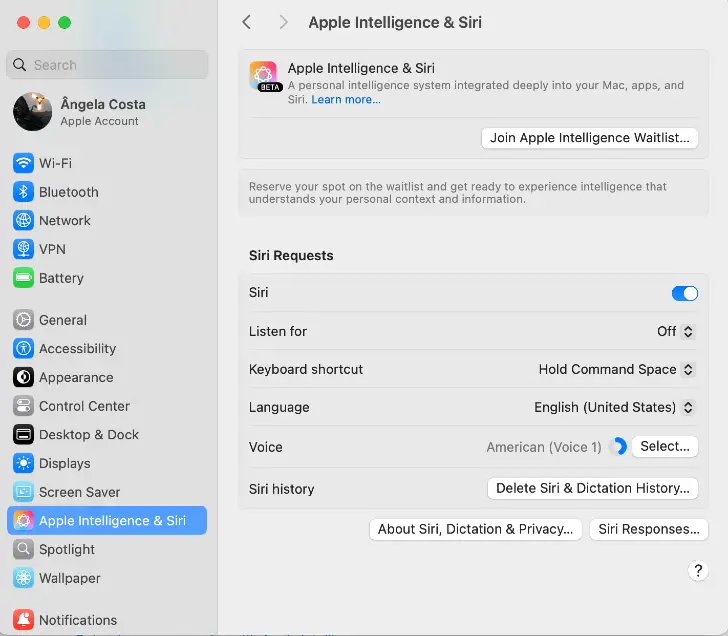Select Notifications label in sidebar

[x=78, y=620]
